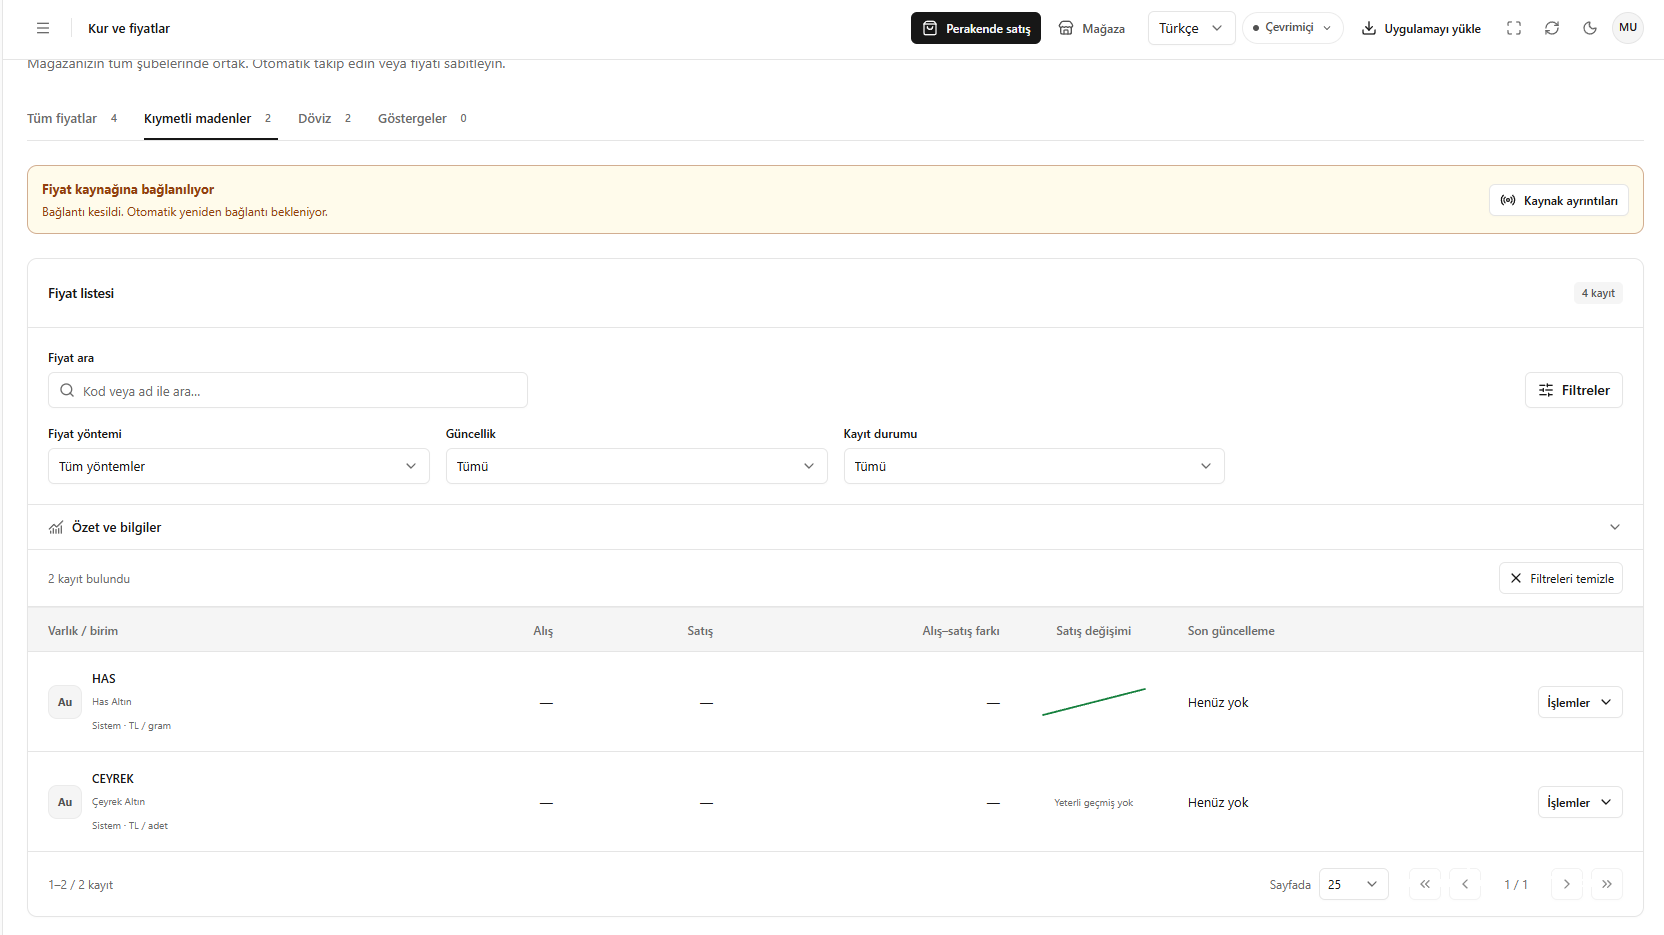Clear filters with Filtreleri temizle
The width and height of the screenshot is (1664, 935).
[x=1561, y=578]
